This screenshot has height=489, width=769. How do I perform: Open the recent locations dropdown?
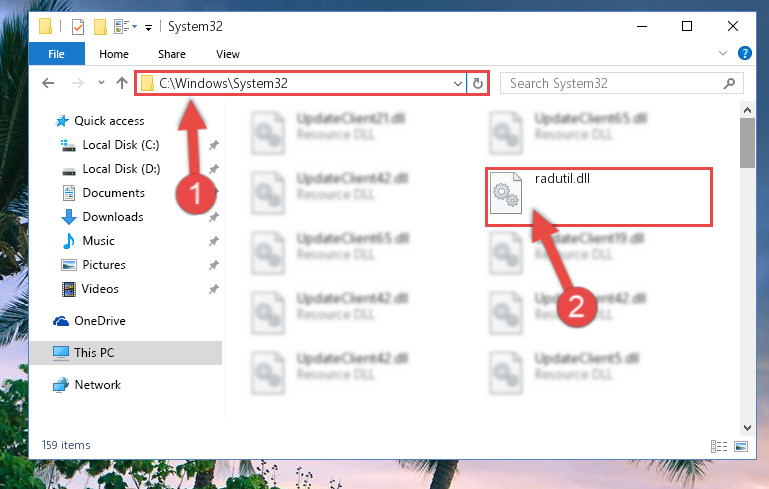101,83
